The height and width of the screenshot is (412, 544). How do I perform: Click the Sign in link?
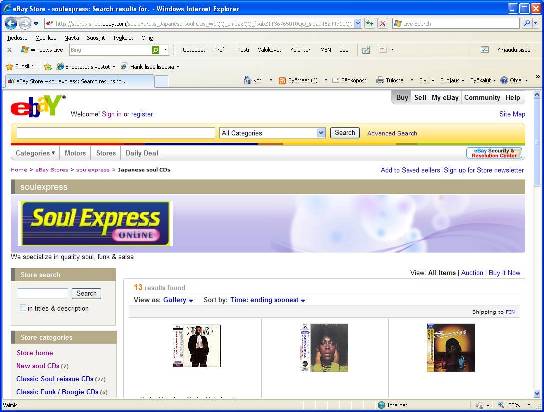[x=111, y=114]
